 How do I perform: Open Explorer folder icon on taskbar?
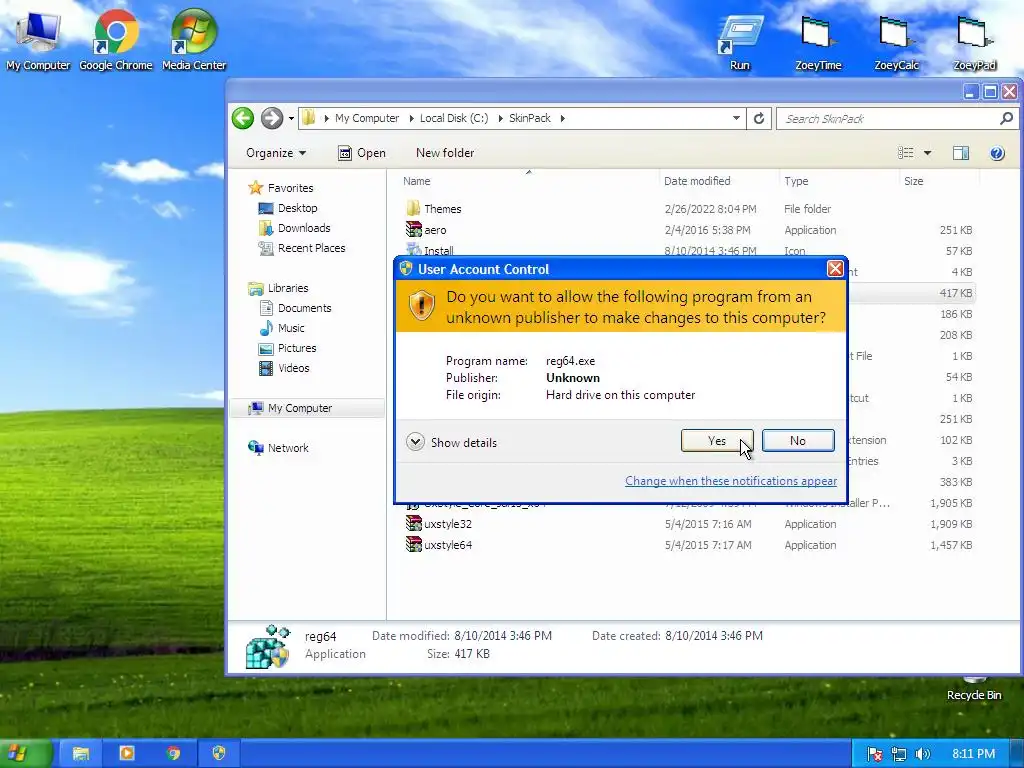[x=81, y=754]
